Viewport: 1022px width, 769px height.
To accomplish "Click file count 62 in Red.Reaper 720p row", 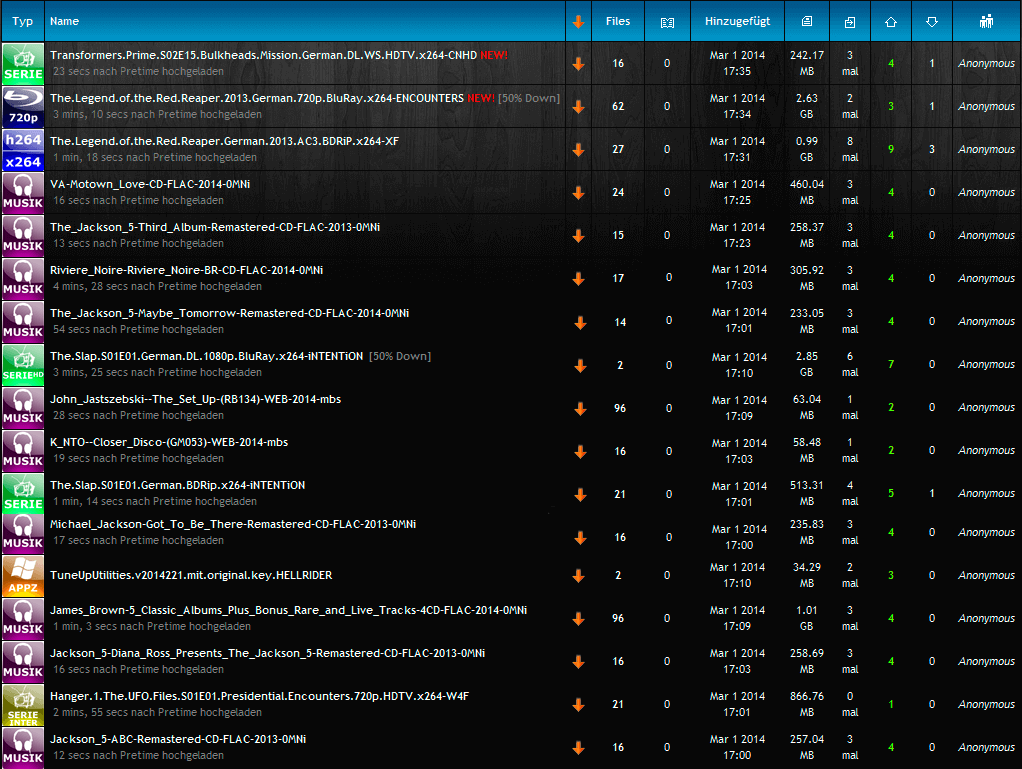I will point(618,106).
